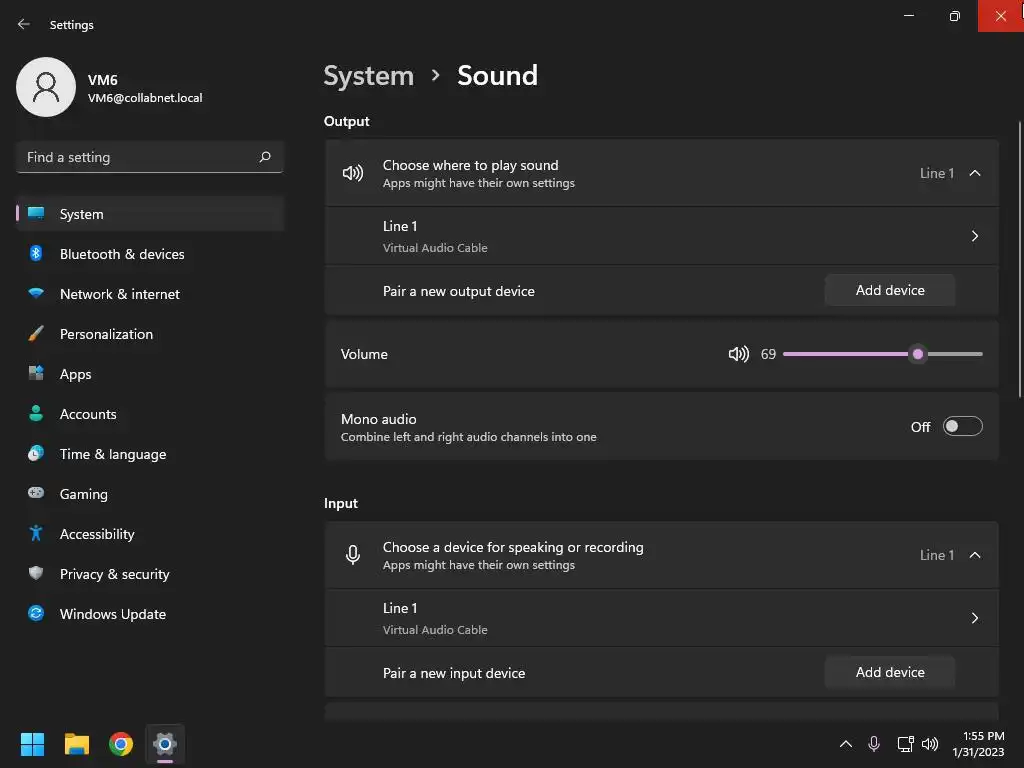Screen dimensions: 1024x768
Task: Open Google Chrome from the taskbar
Action: (121, 744)
